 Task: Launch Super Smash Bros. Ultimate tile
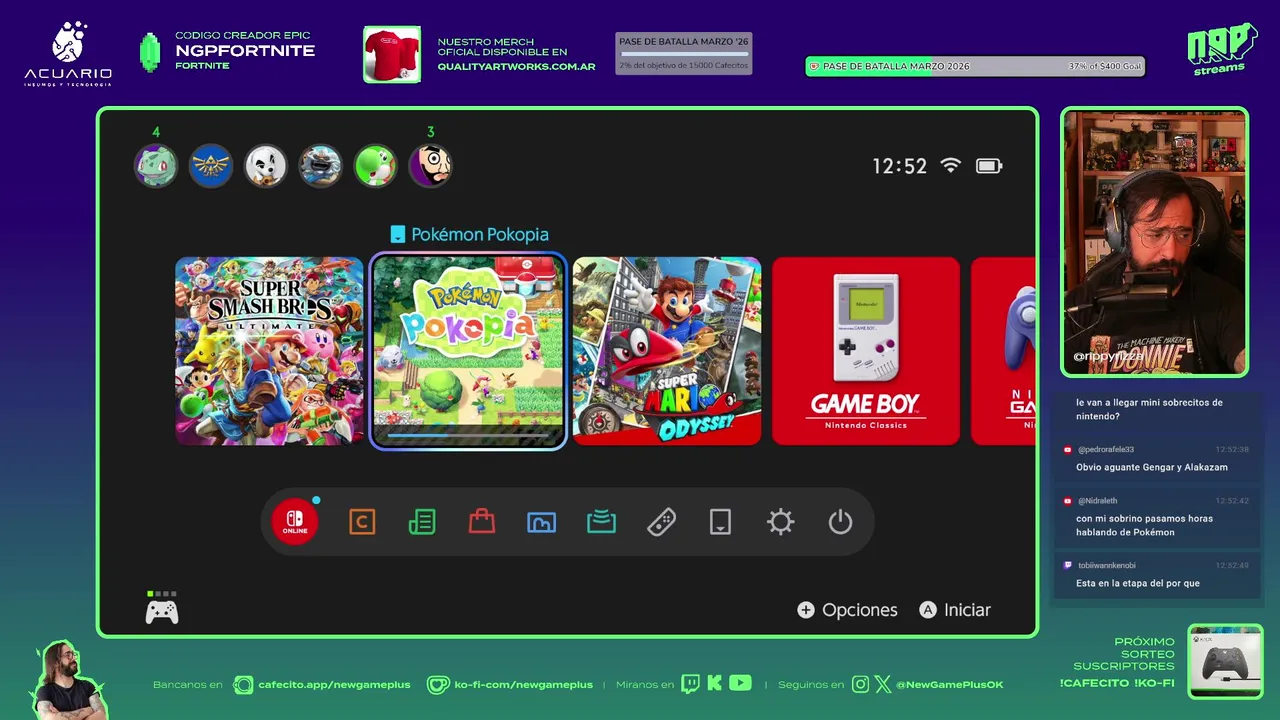[x=270, y=351]
